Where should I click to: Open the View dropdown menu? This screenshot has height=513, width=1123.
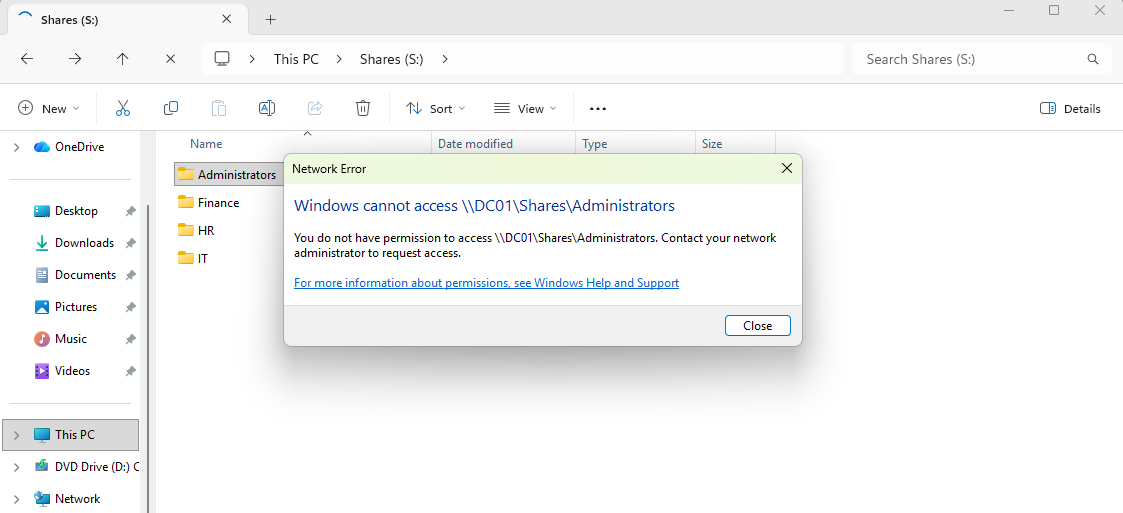(x=525, y=108)
